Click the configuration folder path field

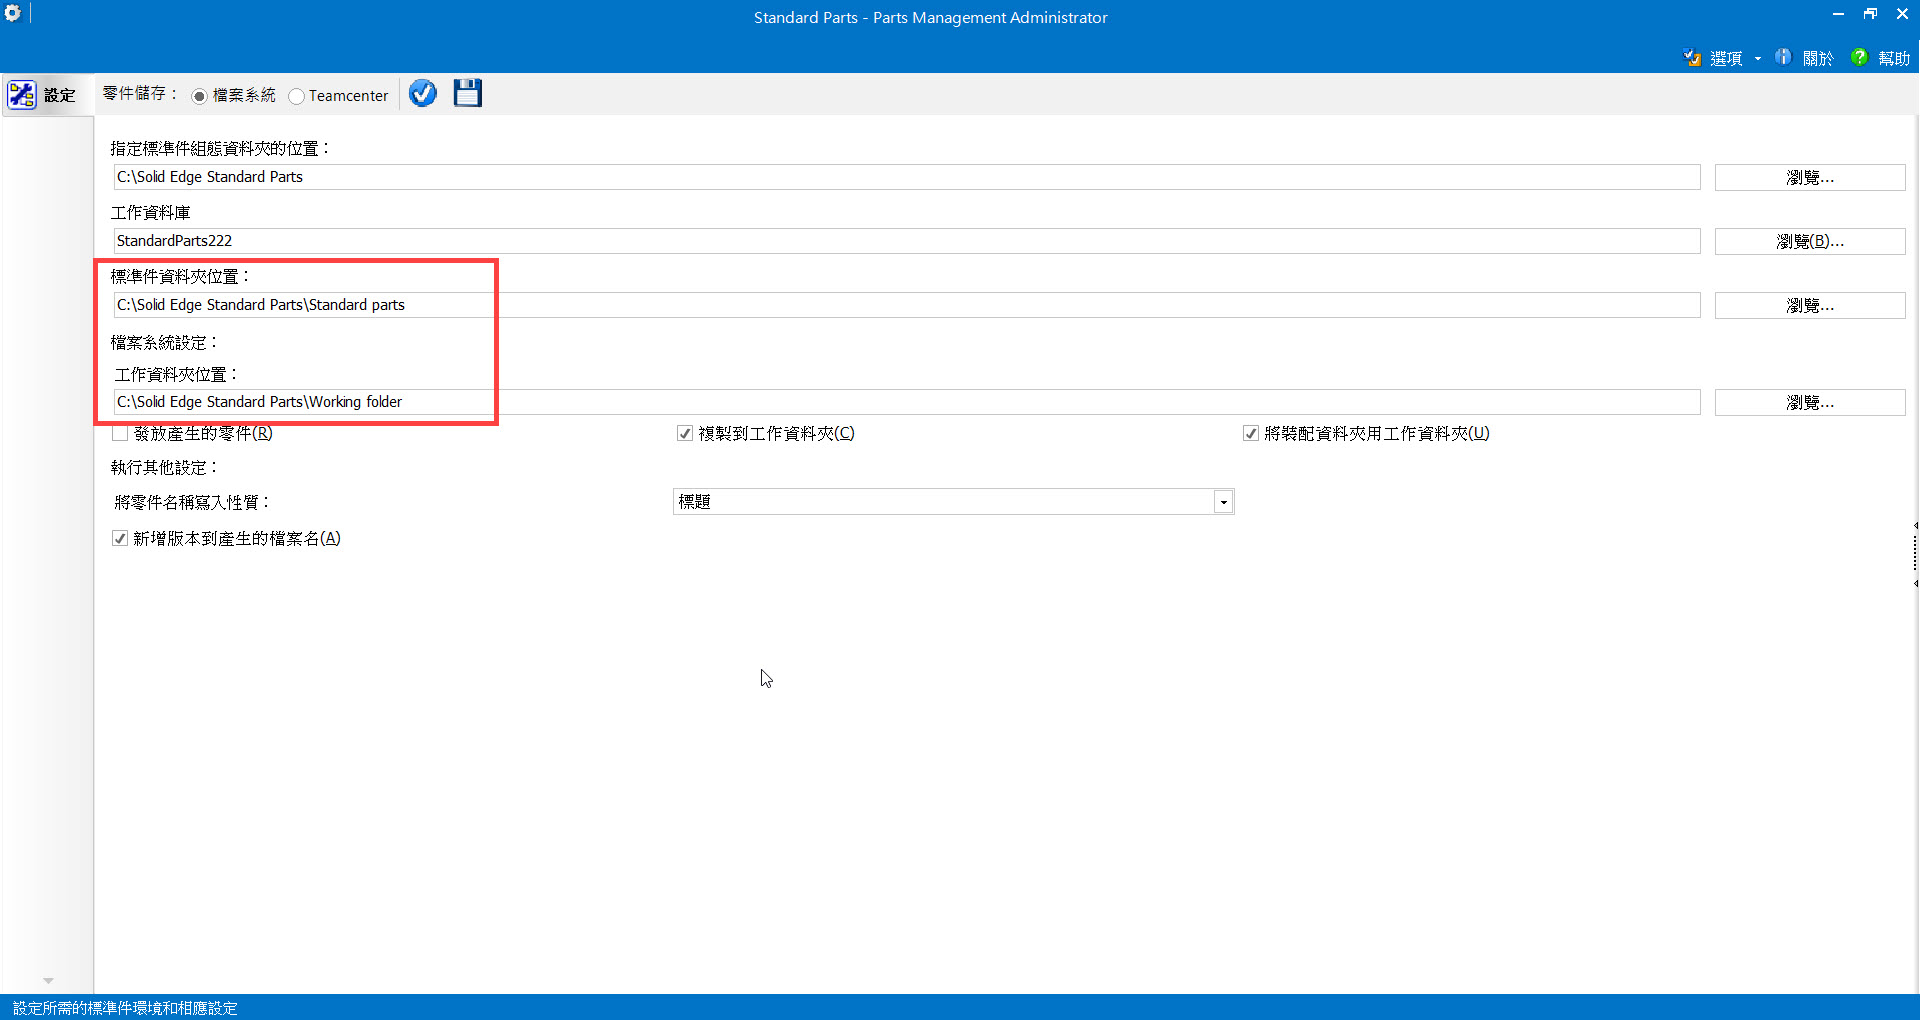(907, 177)
